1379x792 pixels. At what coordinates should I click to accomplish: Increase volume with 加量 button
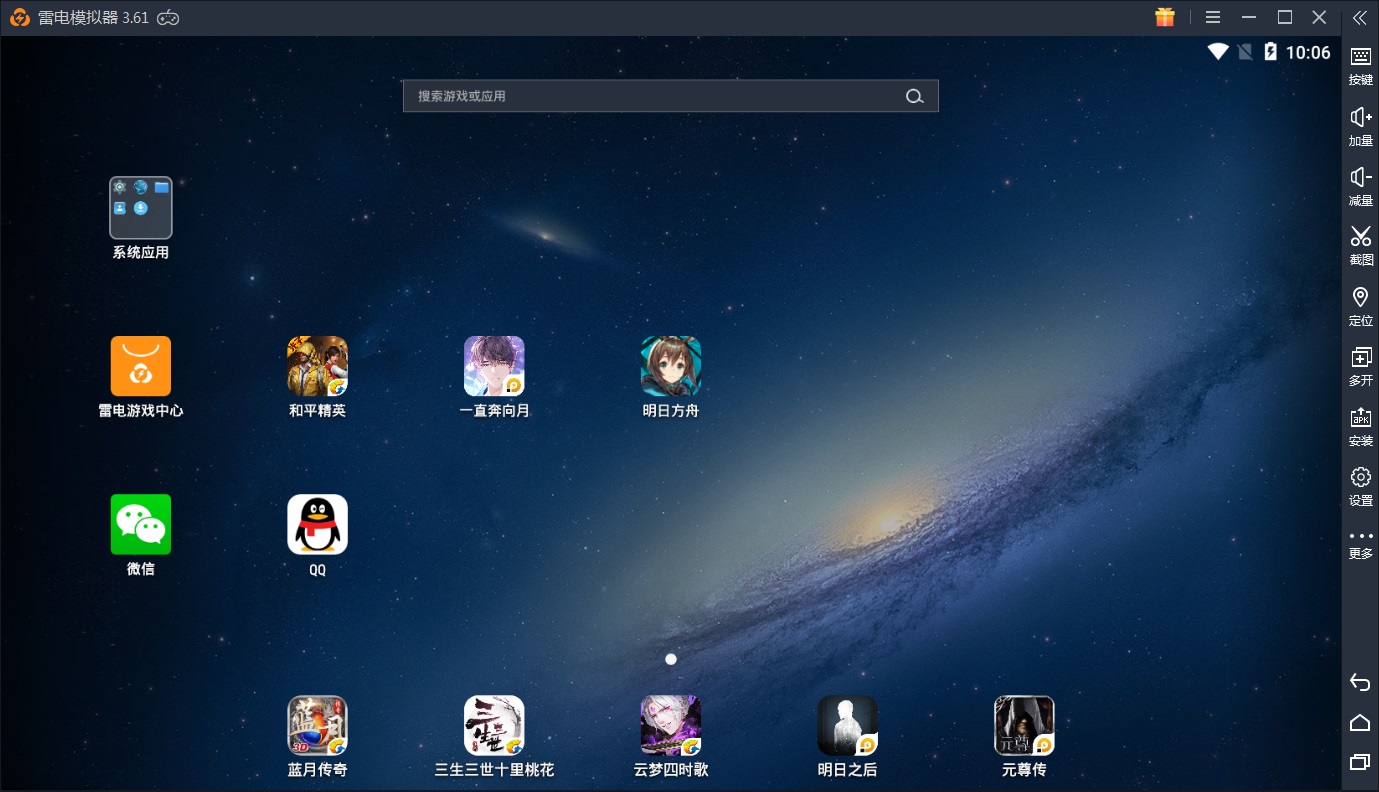[x=1360, y=125]
